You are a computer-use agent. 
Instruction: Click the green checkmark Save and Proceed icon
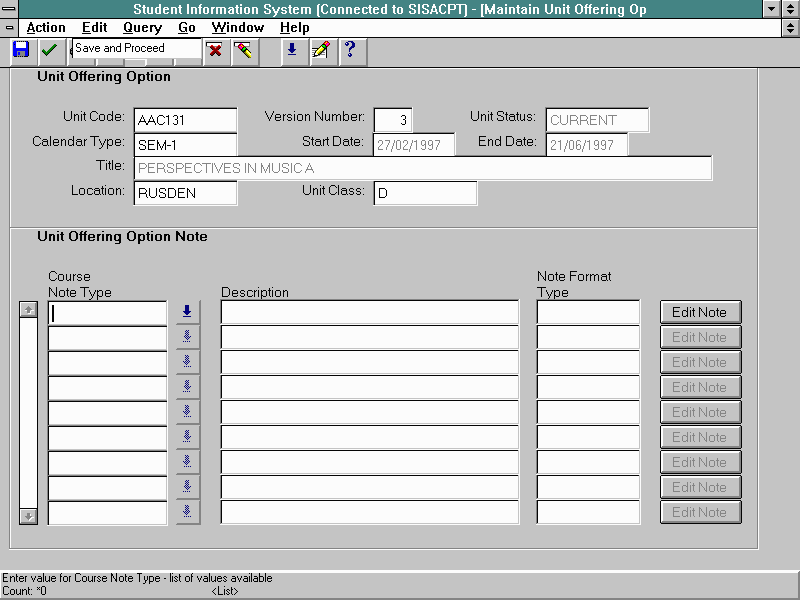[50, 50]
